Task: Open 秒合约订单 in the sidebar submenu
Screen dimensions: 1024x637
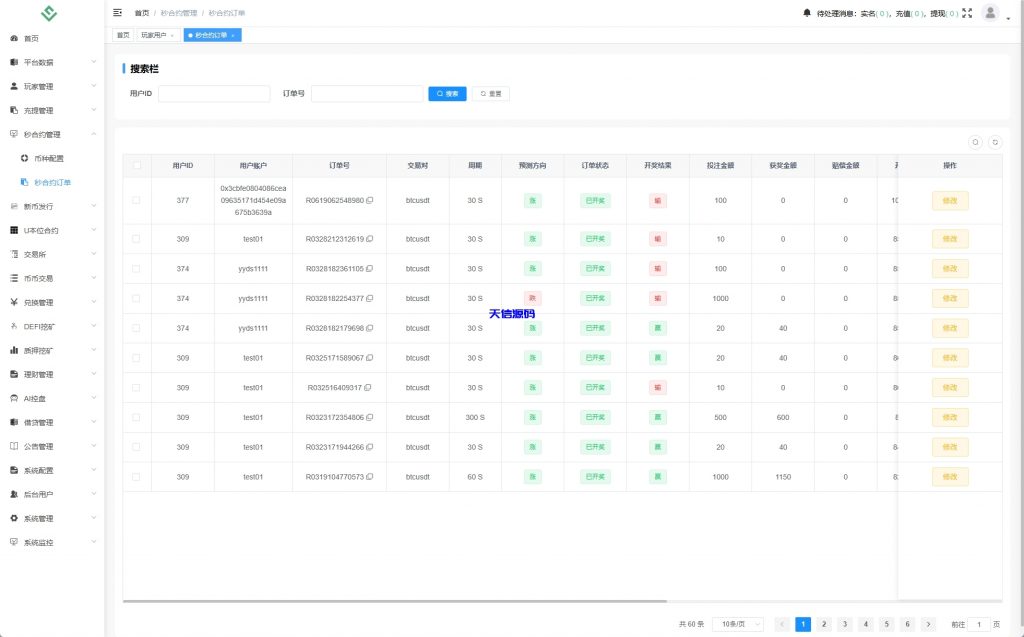Action: [52, 182]
